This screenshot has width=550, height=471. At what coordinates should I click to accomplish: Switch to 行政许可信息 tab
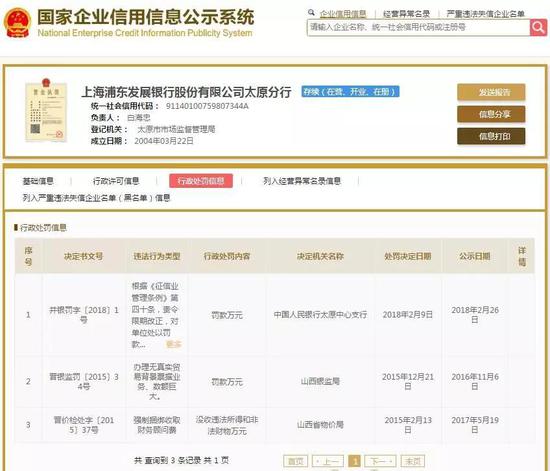(116, 181)
